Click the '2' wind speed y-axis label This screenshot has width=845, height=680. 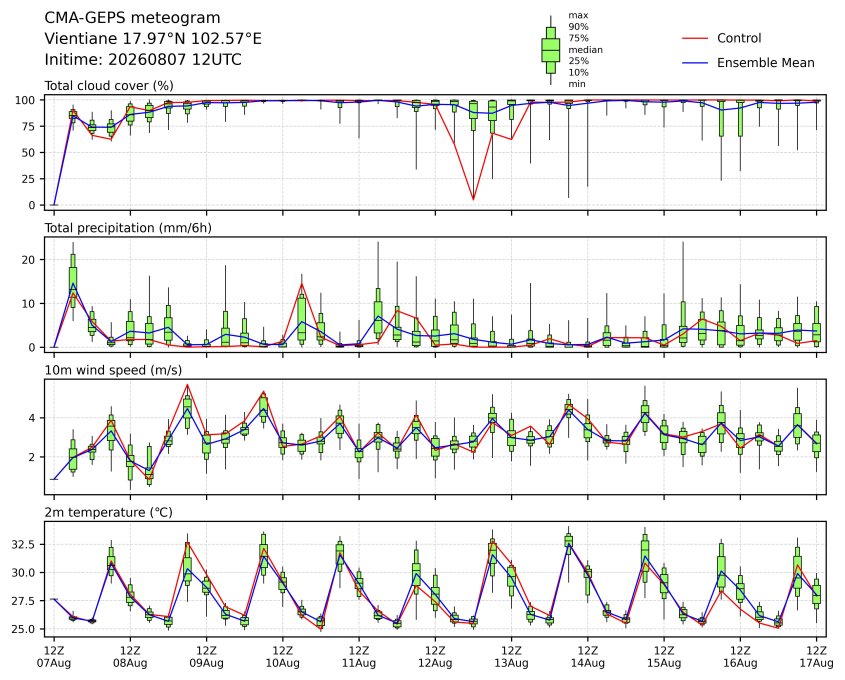(32, 457)
